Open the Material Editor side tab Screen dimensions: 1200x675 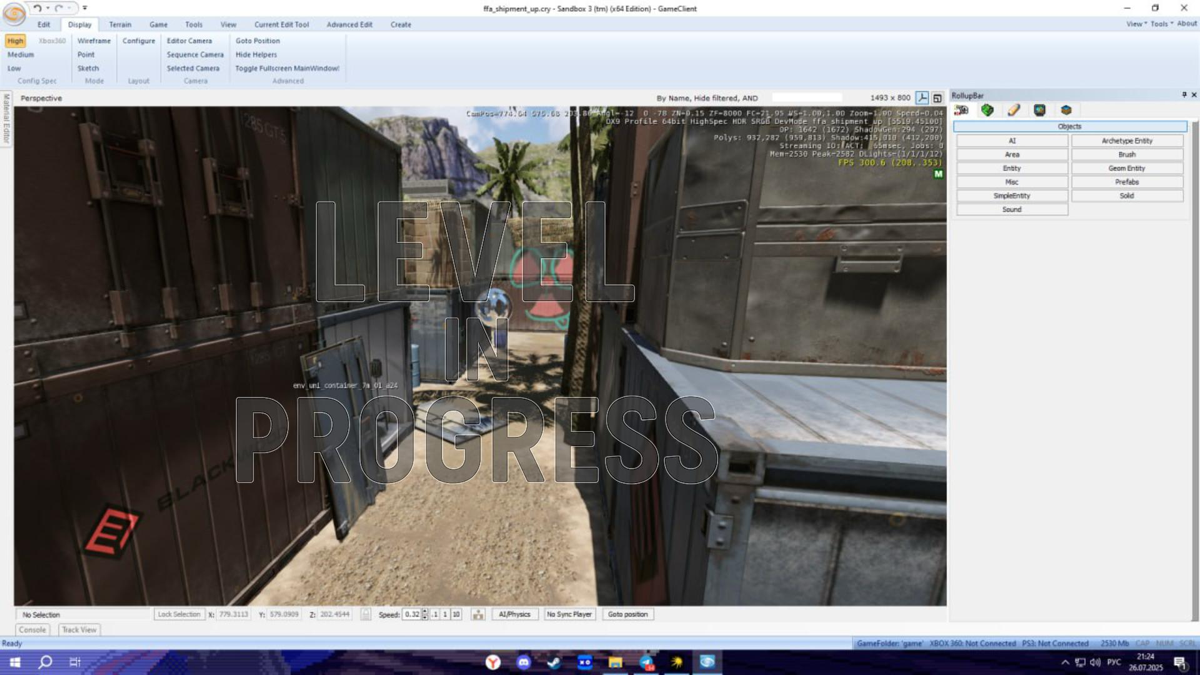(x=5, y=119)
